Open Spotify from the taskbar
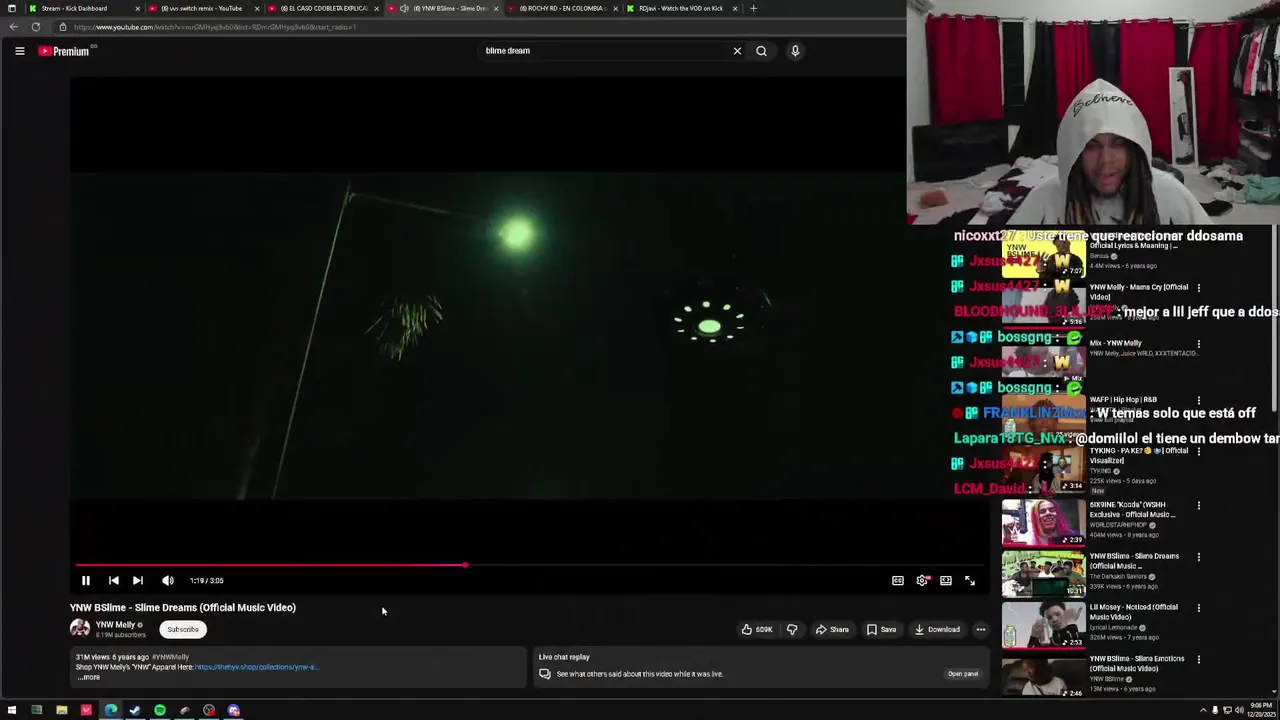The width and height of the screenshot is (1280, 720). point(159,711)
